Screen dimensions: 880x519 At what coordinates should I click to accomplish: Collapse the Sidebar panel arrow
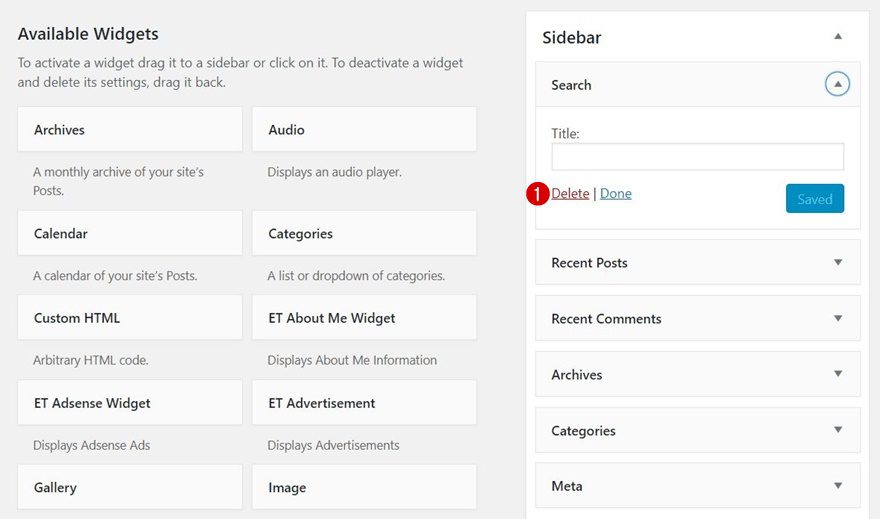tap(838, 37)
